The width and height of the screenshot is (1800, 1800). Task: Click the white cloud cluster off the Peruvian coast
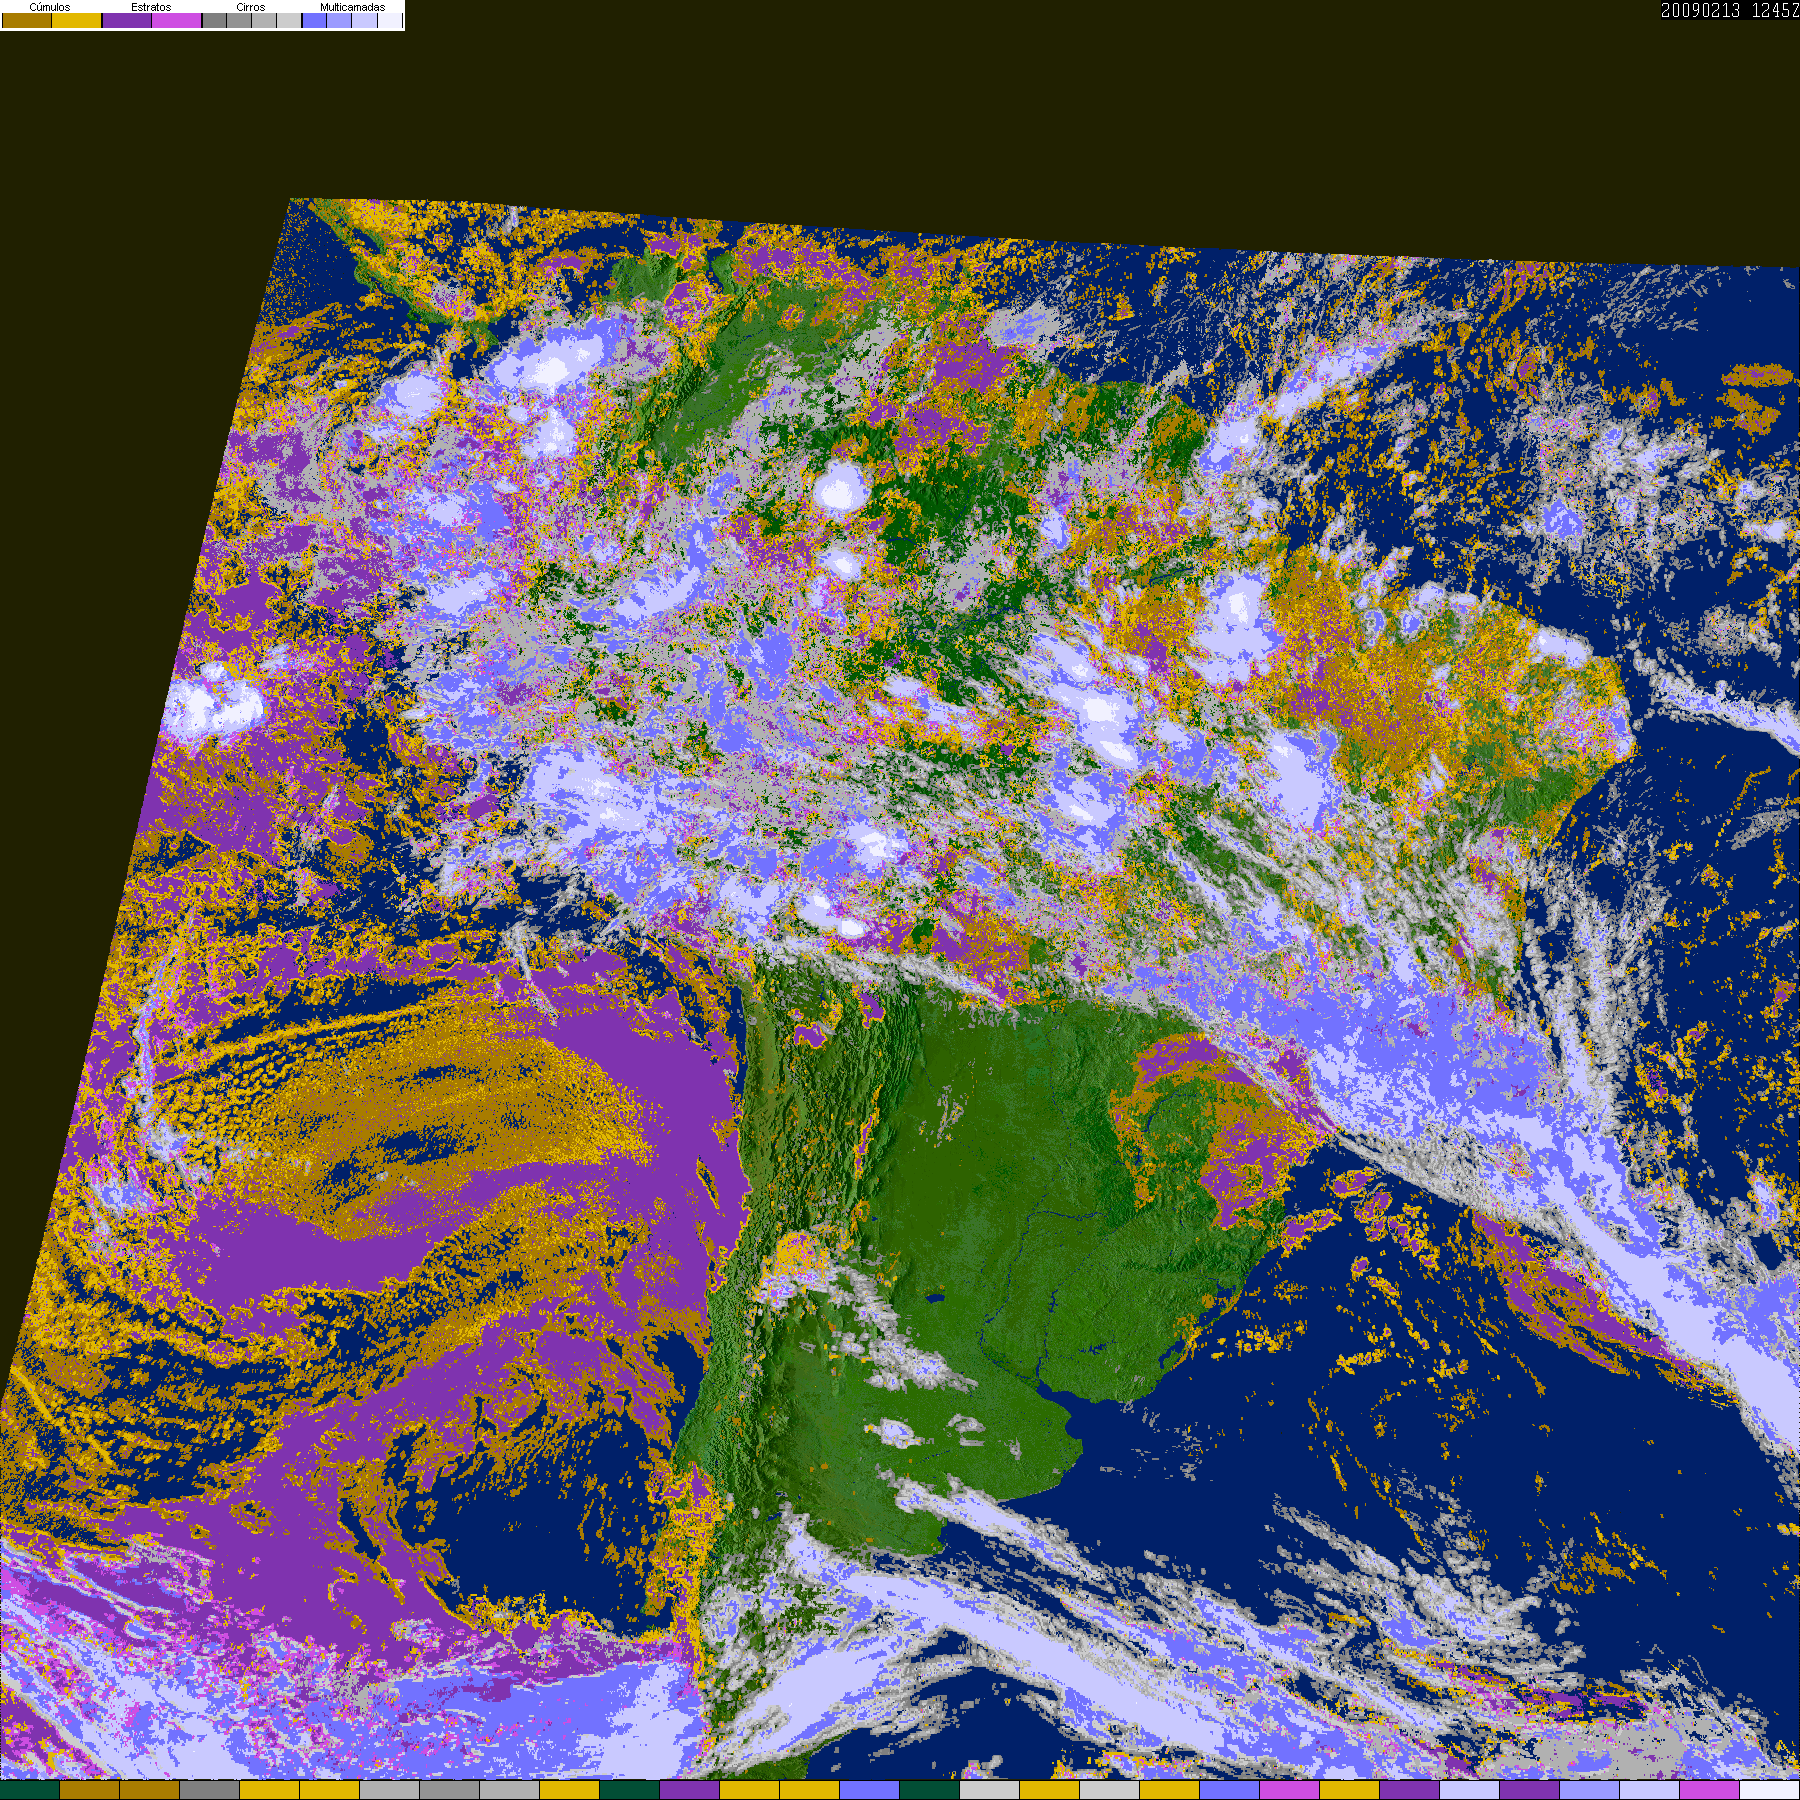click(214, 700)
